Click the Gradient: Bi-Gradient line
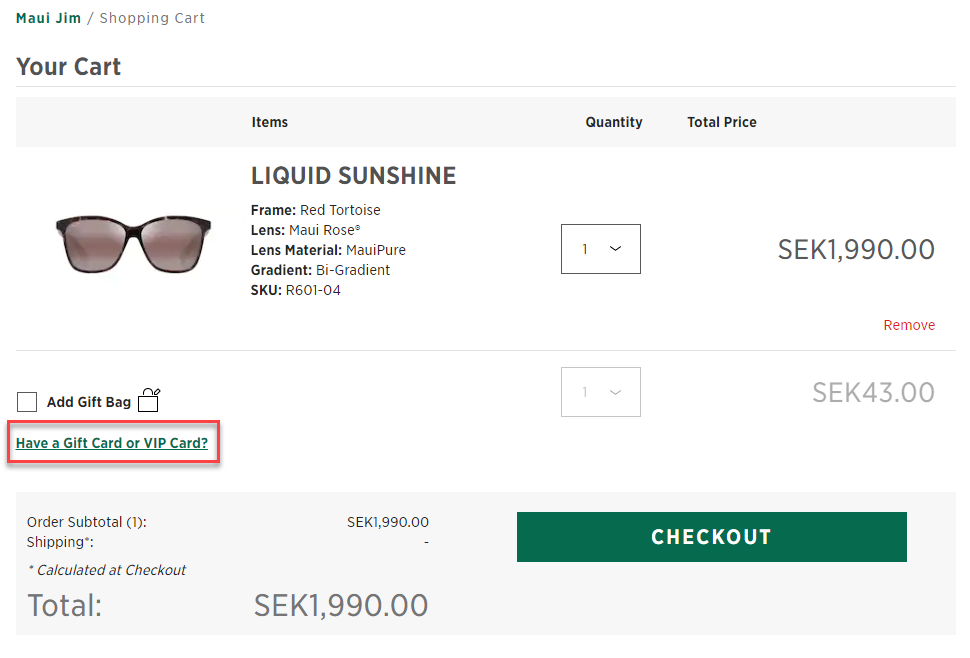This screenshot has width=970, height=658. [320, 270]
